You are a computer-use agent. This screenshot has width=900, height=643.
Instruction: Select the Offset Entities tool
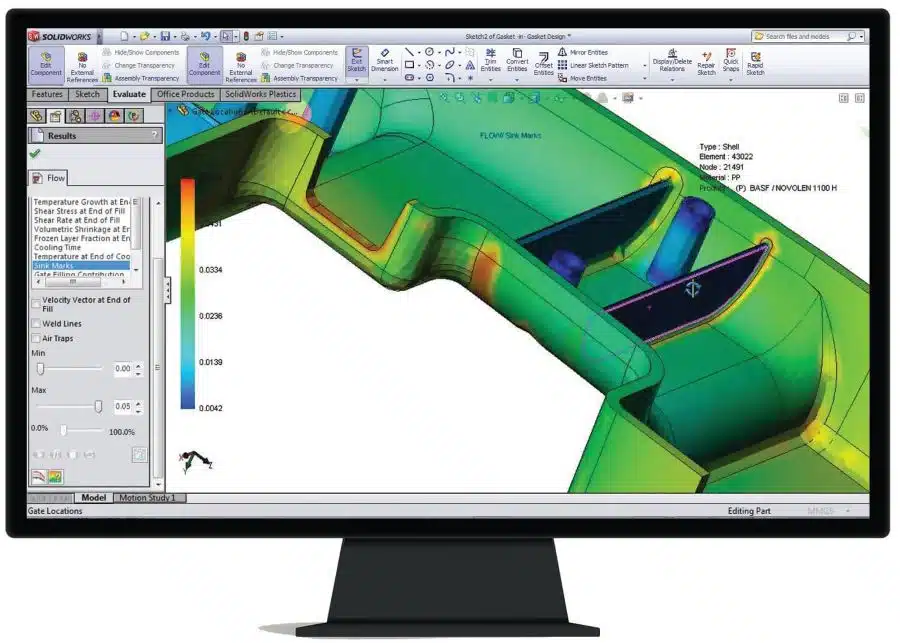[x=543, y=63]
